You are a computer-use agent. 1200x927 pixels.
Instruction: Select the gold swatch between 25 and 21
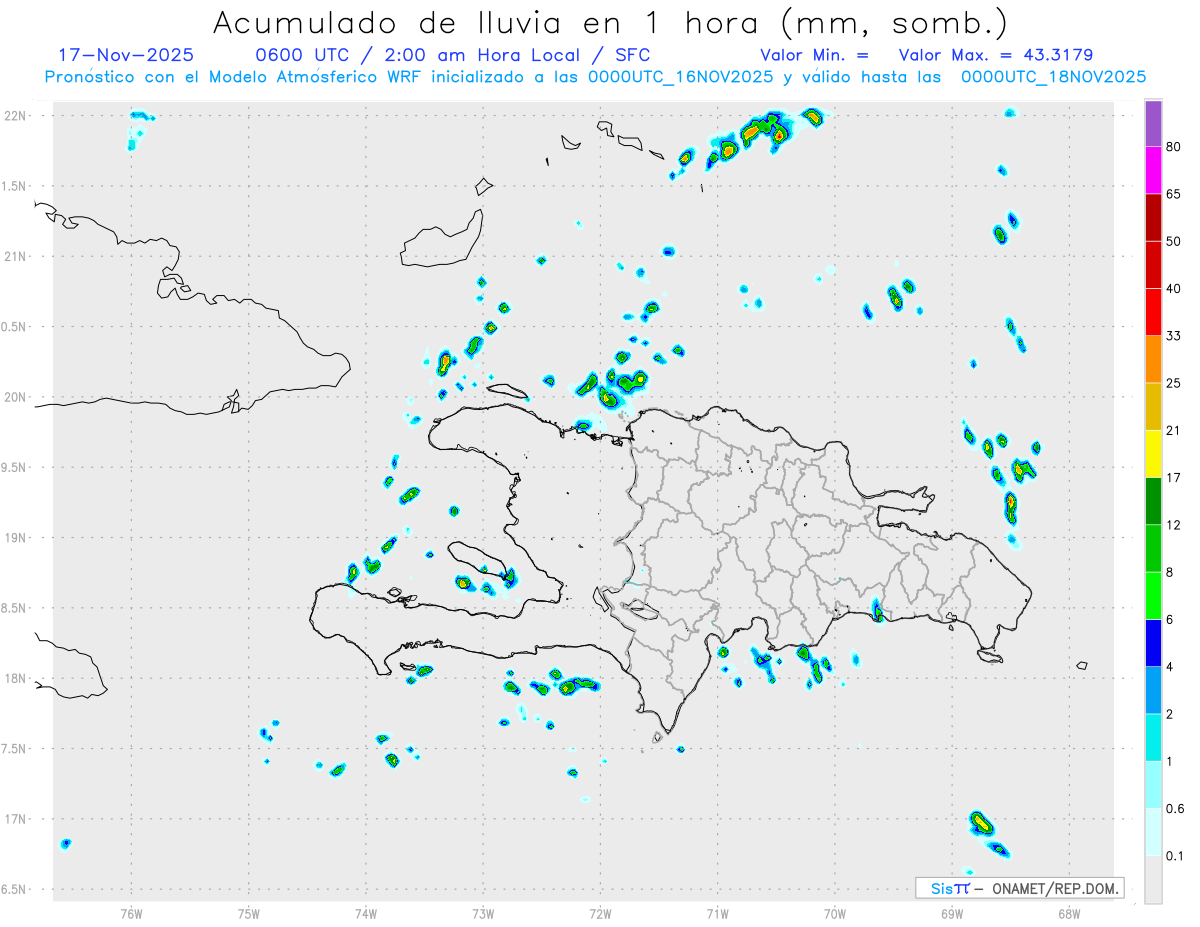point(1153,407)
